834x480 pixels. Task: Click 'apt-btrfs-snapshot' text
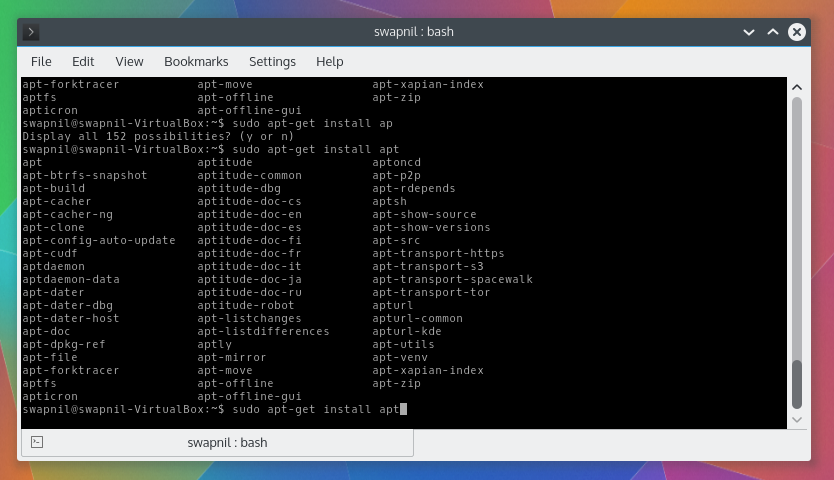click(85, 176)
